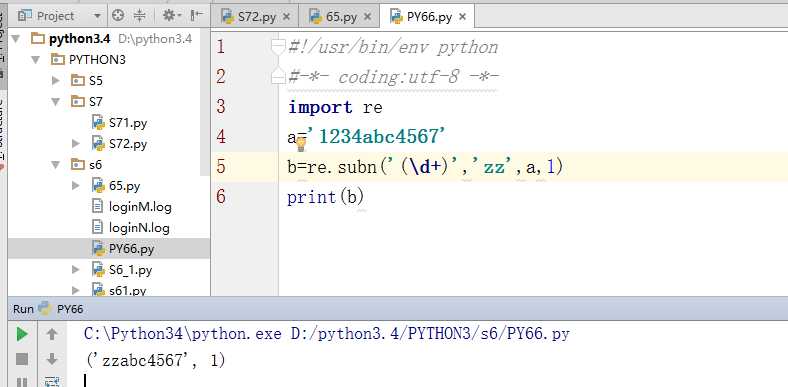The height and width of the screenshot is (387, 788).
Task: Collapse the s6 folder
Action: click(x=56, y=164)
